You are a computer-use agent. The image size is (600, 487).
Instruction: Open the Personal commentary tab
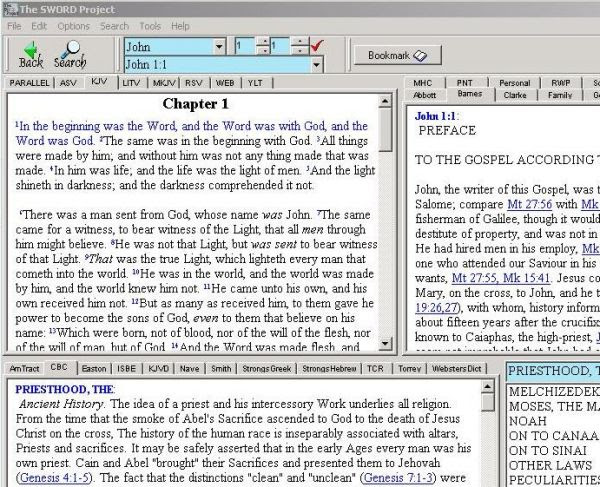(515, 83)
